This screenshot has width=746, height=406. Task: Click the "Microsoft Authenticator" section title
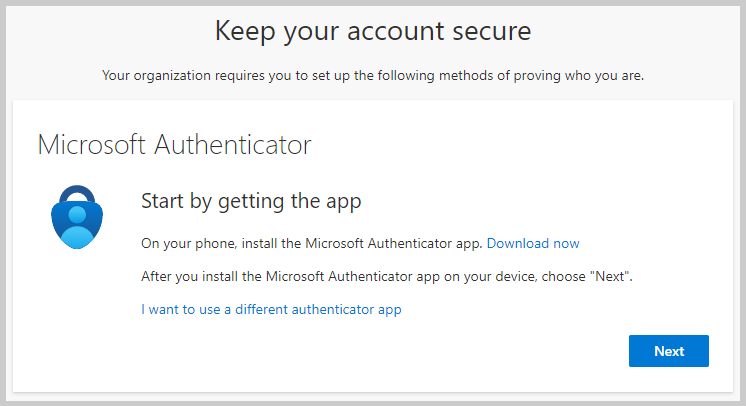tap(174, 145)
